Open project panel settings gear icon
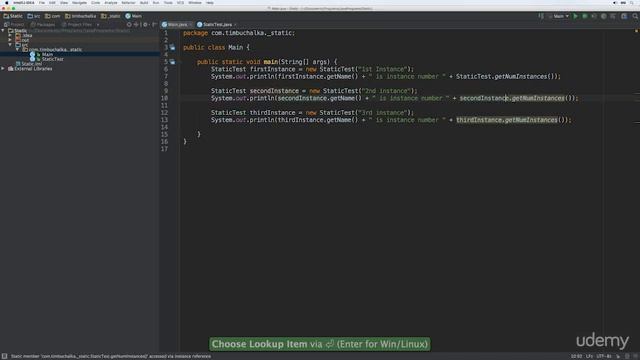 coord(145,24)
